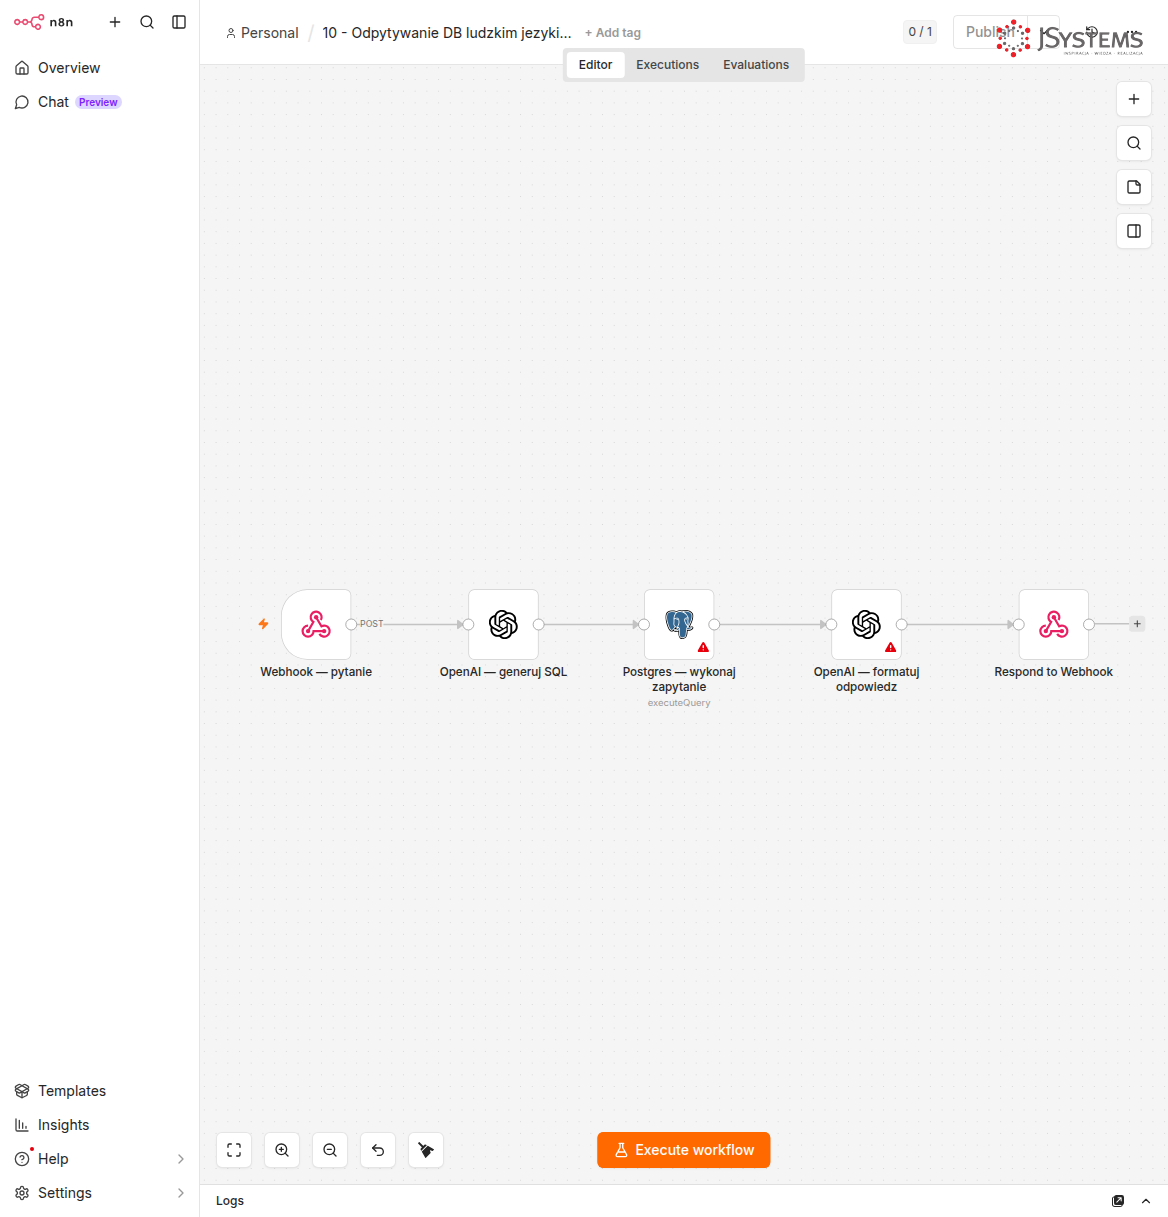1168x1217 pixels.
Task: Open node search on canvas toolbar
Action: [x=1134, y=143]
